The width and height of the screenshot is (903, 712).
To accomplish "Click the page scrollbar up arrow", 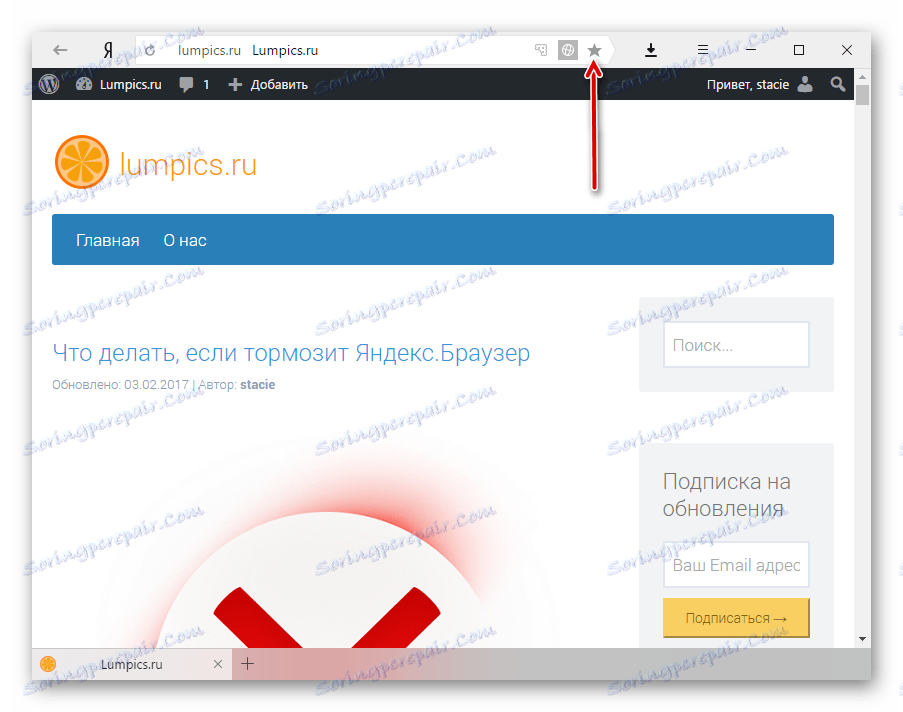I will pyautogui.click(x=862, y=77).
